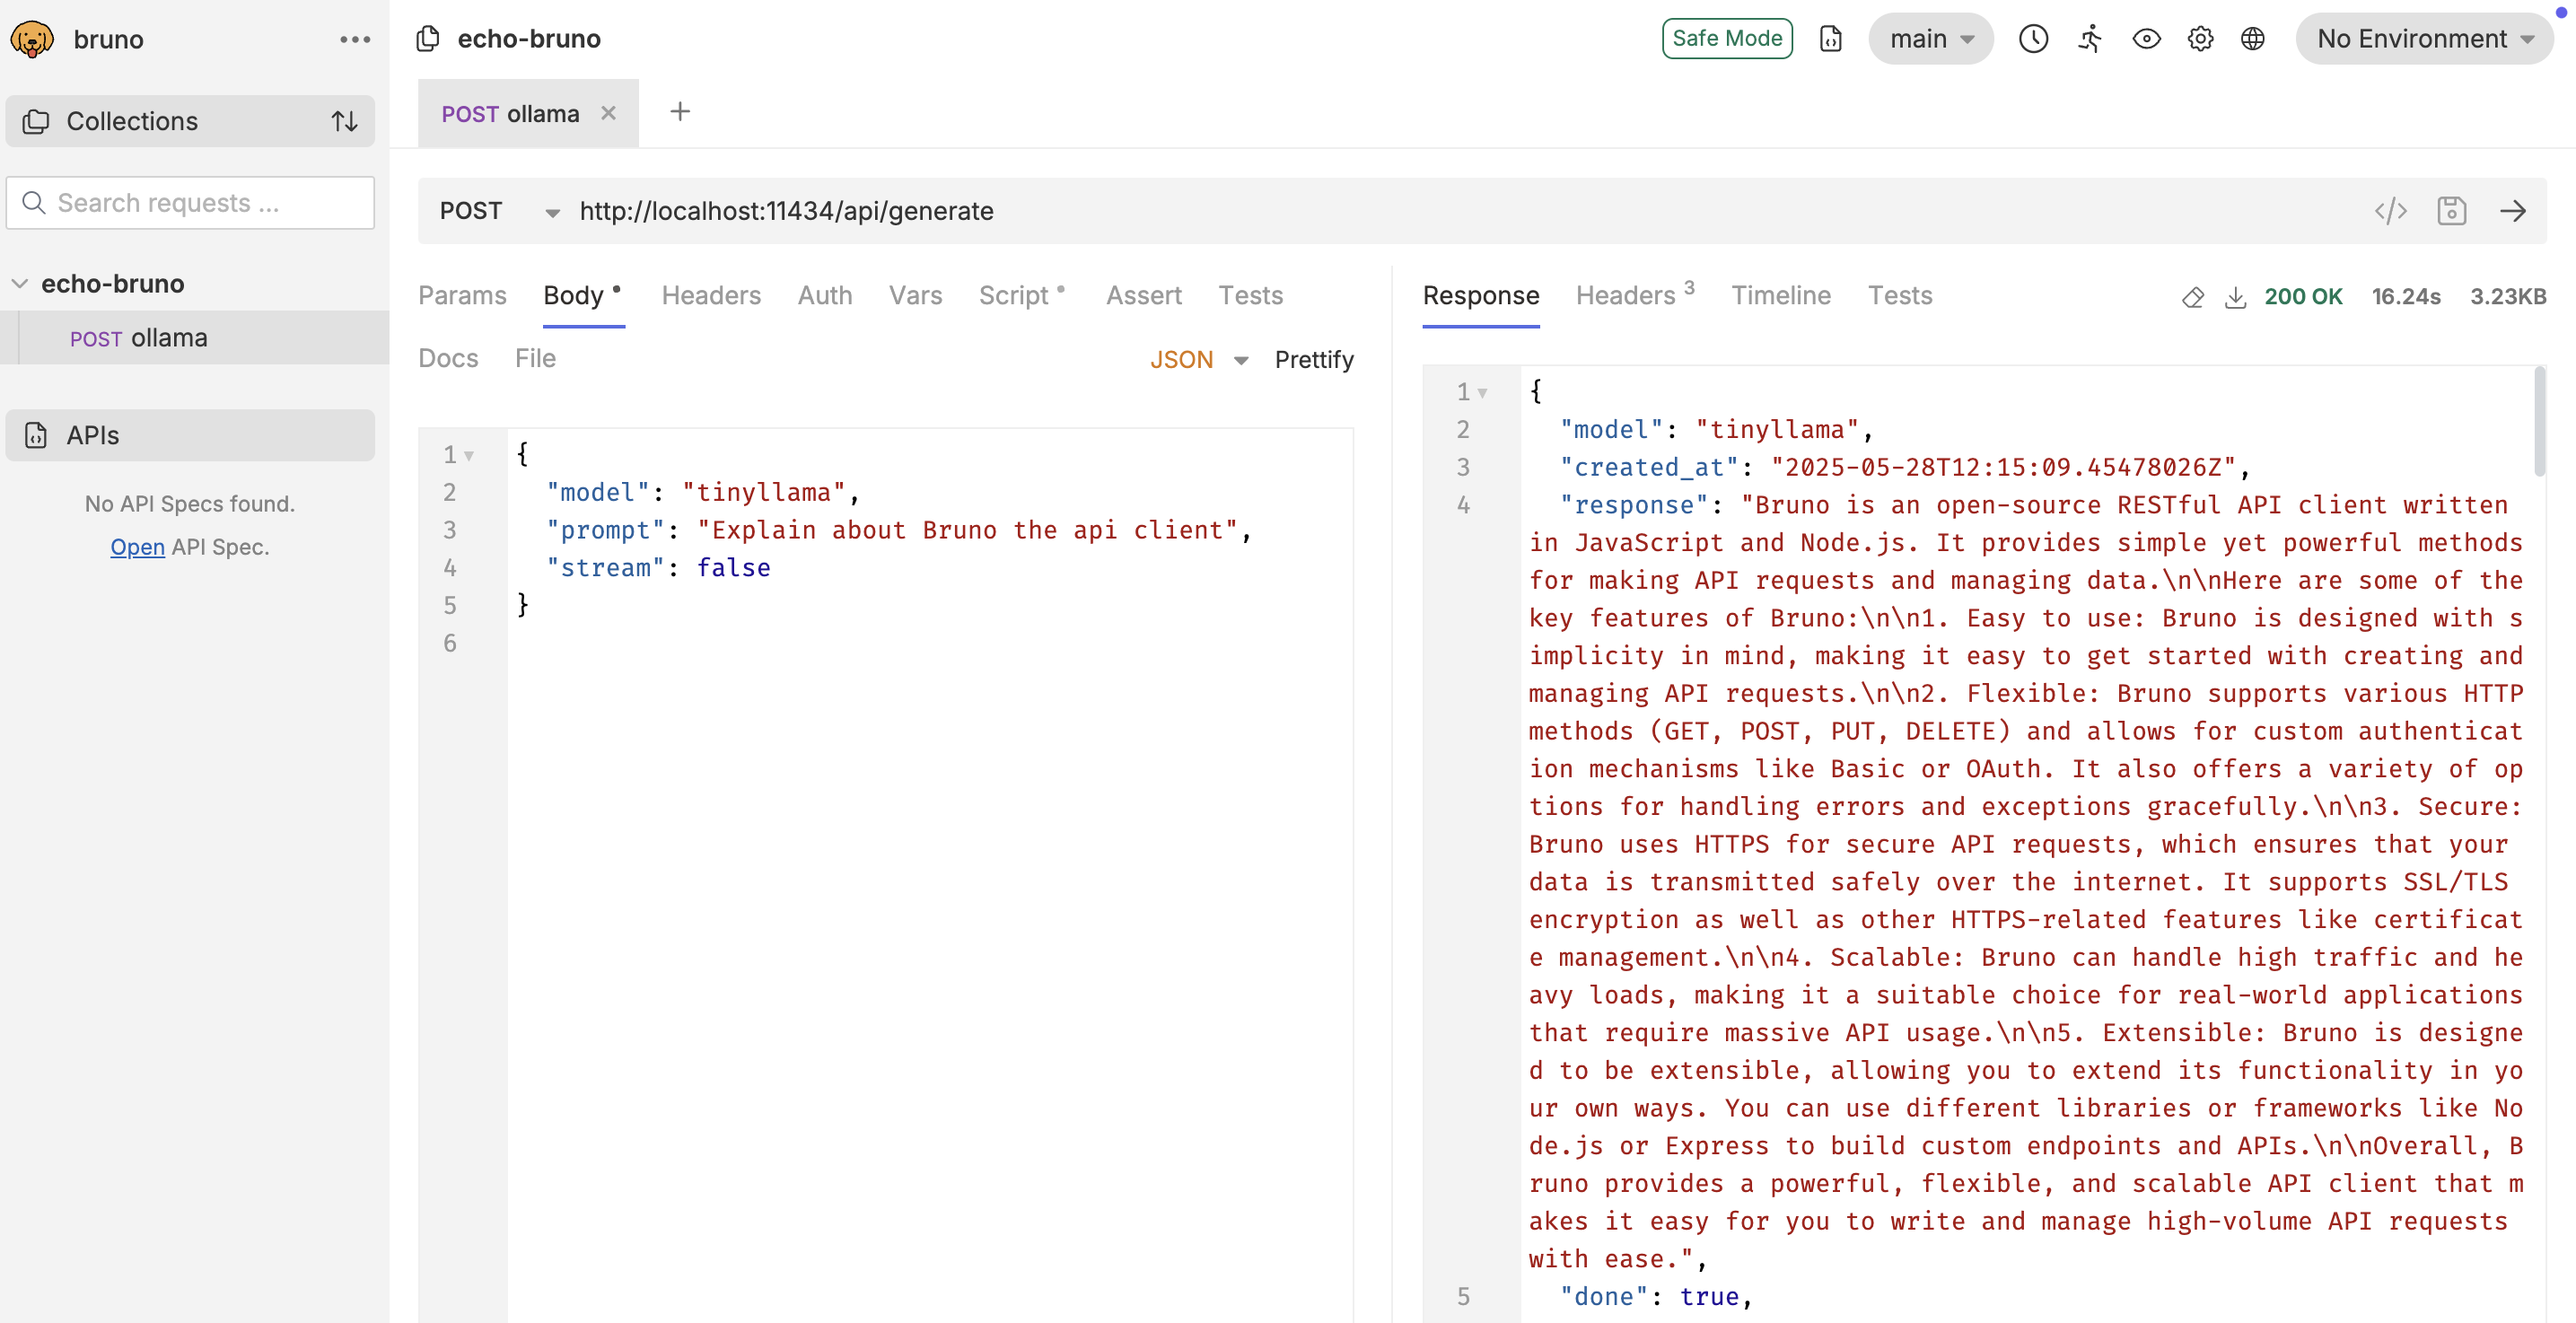Viewport: 2576px width, 1323px height.
Task: Open the Timeline tab
Action: [x=1781, y=295]
